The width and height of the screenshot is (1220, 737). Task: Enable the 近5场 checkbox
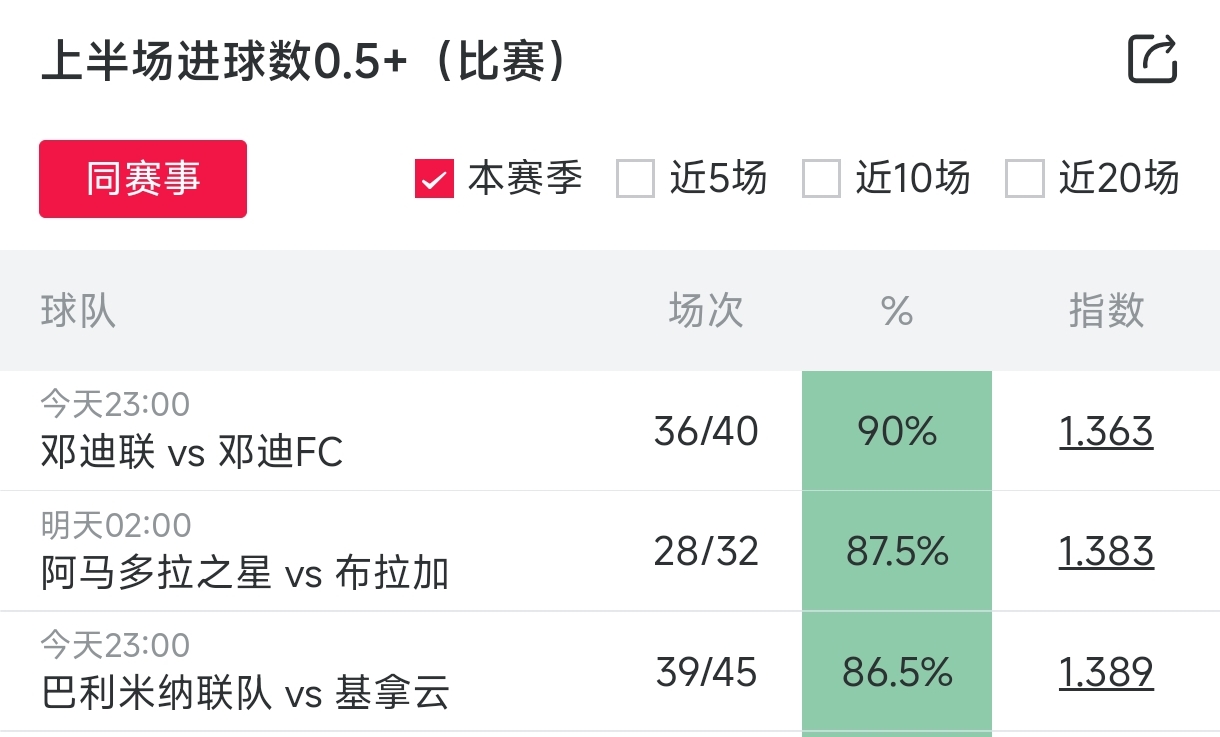pyautogui.click(x=635, y=180)
